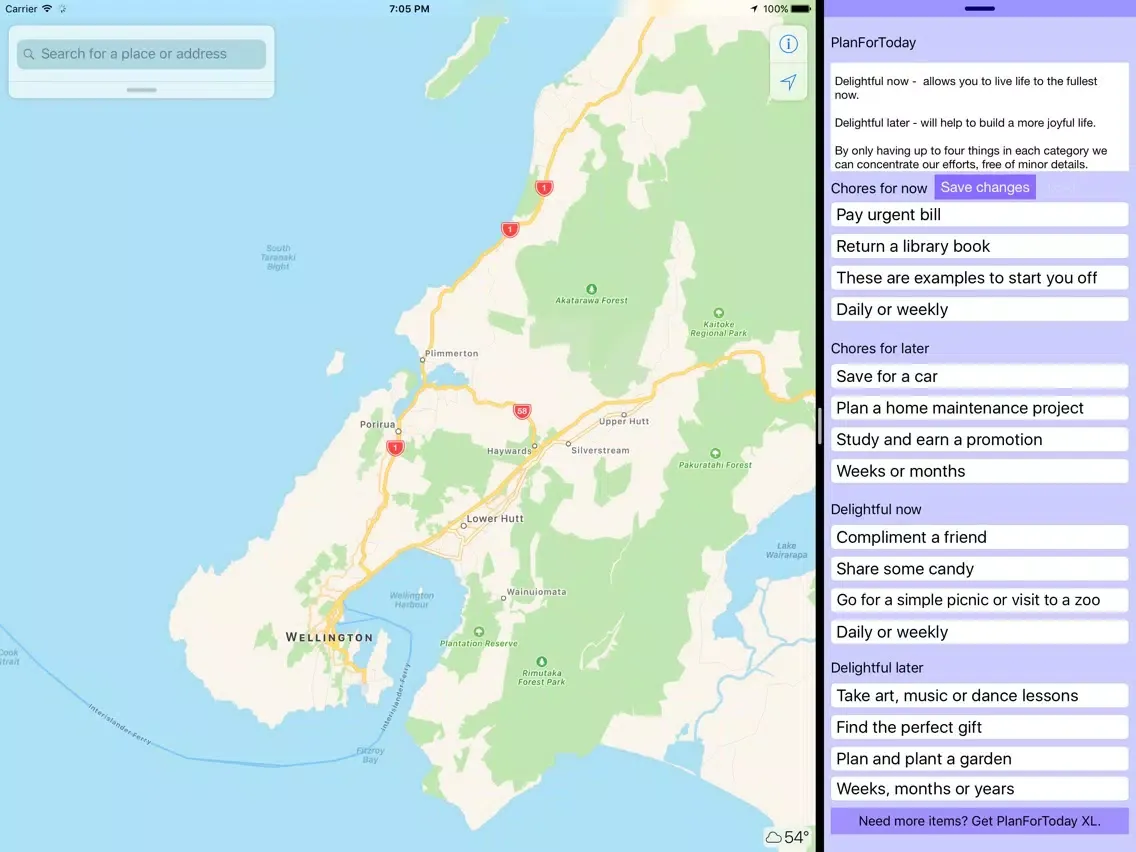1136x852 pixels.
Task: Edit the Plan and plant a garden field
Action: (980, 759)
